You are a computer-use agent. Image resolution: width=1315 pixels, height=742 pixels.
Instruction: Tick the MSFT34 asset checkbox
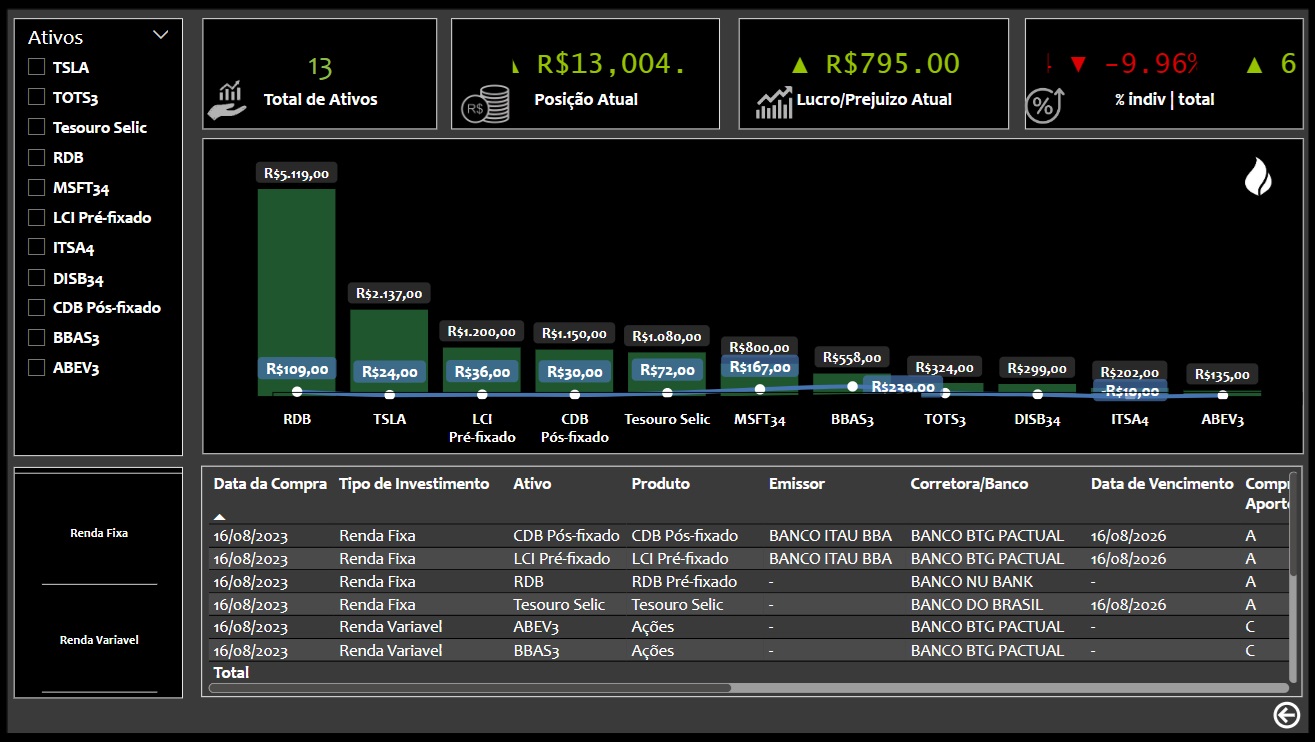37,187
